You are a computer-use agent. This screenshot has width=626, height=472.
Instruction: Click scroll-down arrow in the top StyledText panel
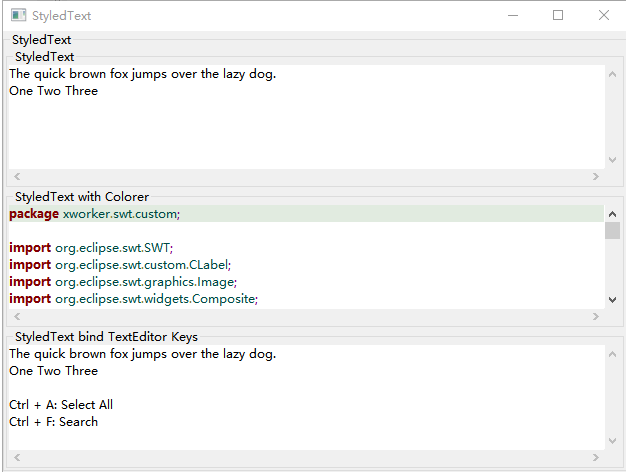pyautogui.click(x=612, y=159)
